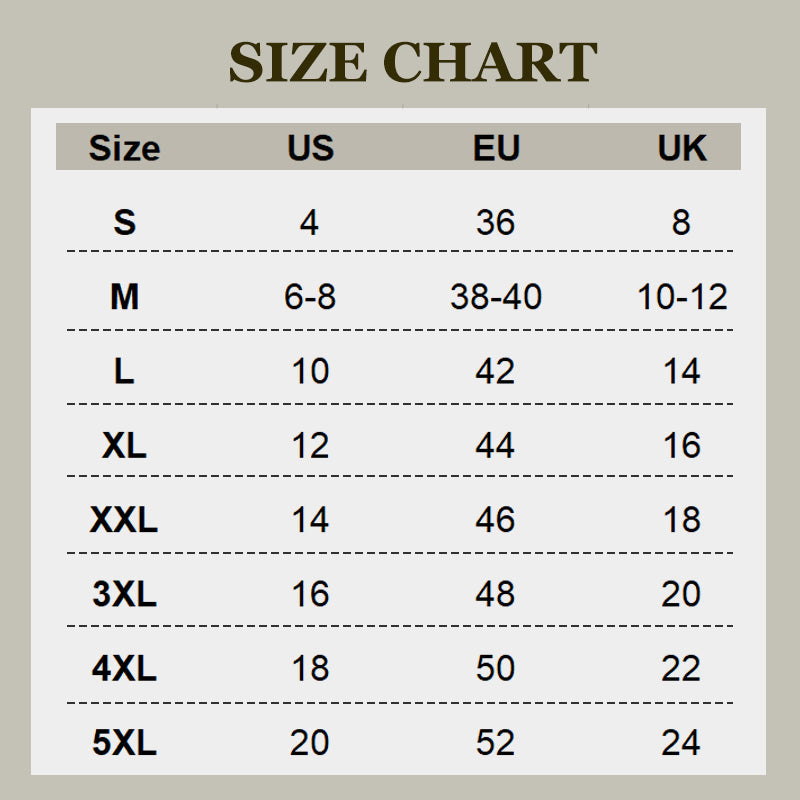This screenshot has width=800, height=800.
Task: Click EU value 38-40
Action: 496,296
